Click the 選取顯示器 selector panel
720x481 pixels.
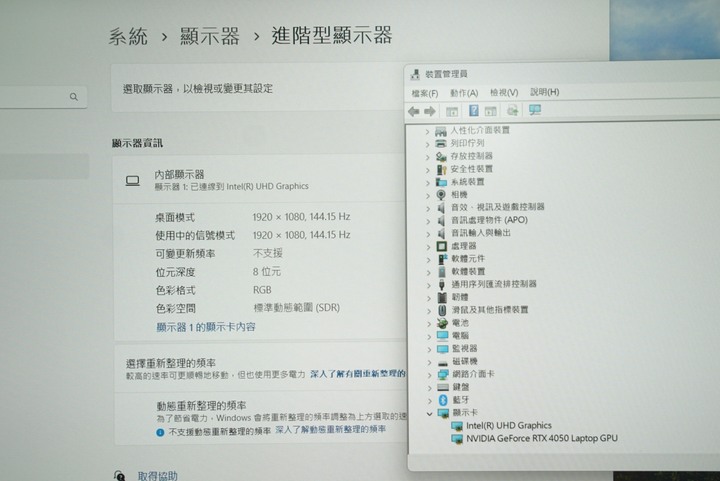(257, 88)
